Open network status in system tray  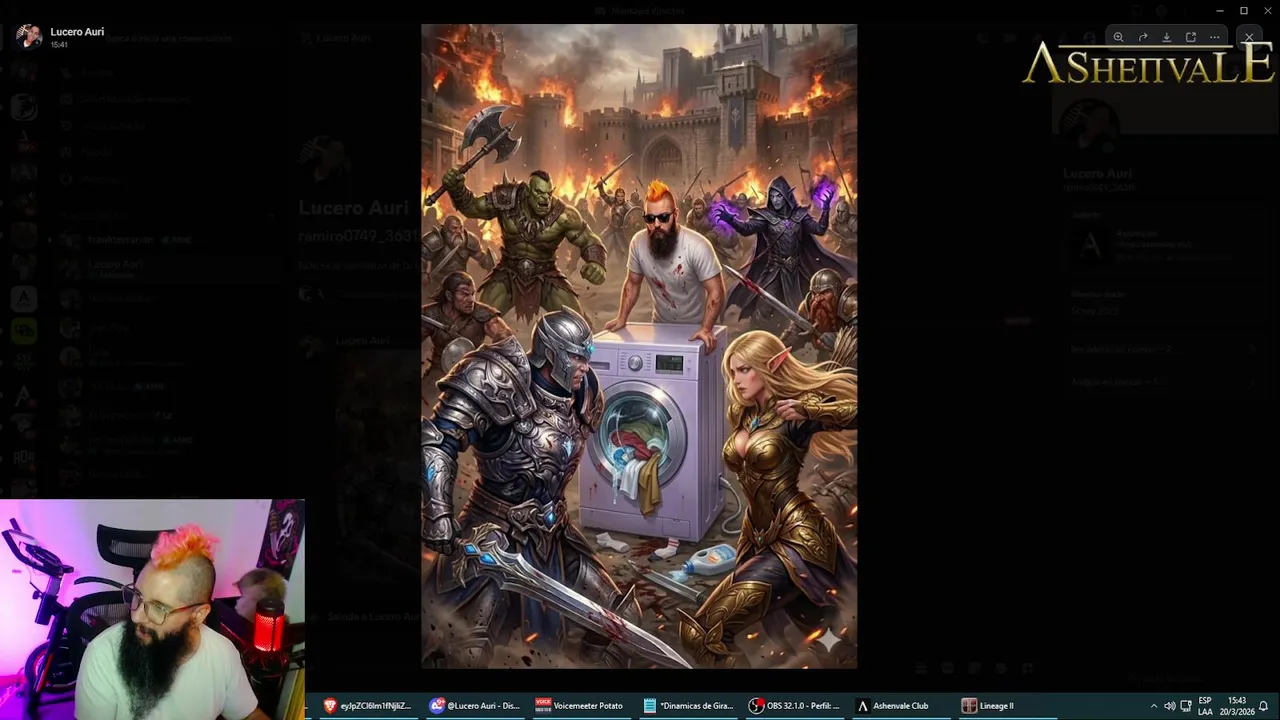[x=1185, y=706]
